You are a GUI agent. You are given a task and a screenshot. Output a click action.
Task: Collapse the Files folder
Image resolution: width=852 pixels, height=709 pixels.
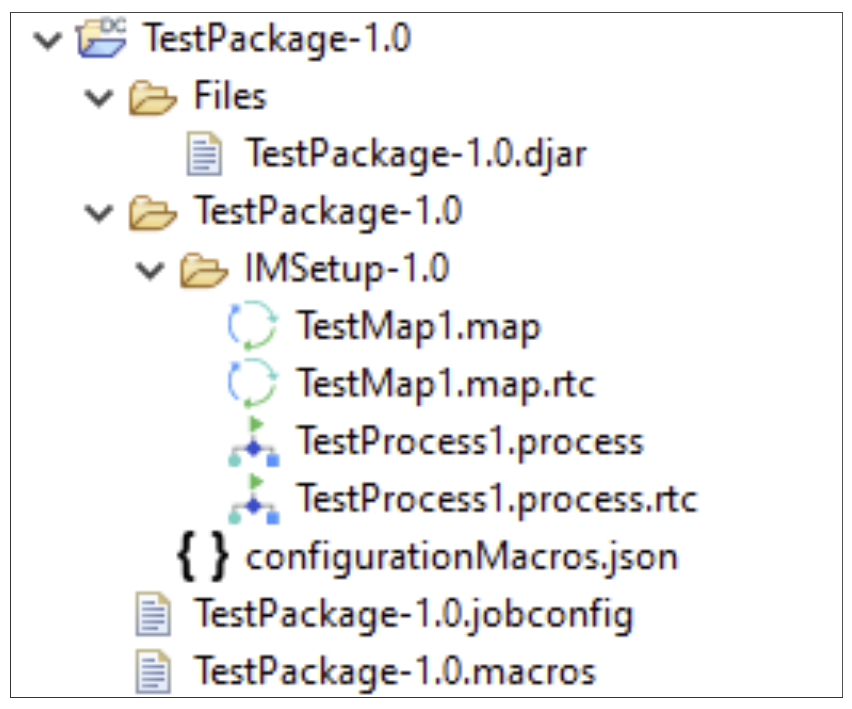click(x=96, y=98)
